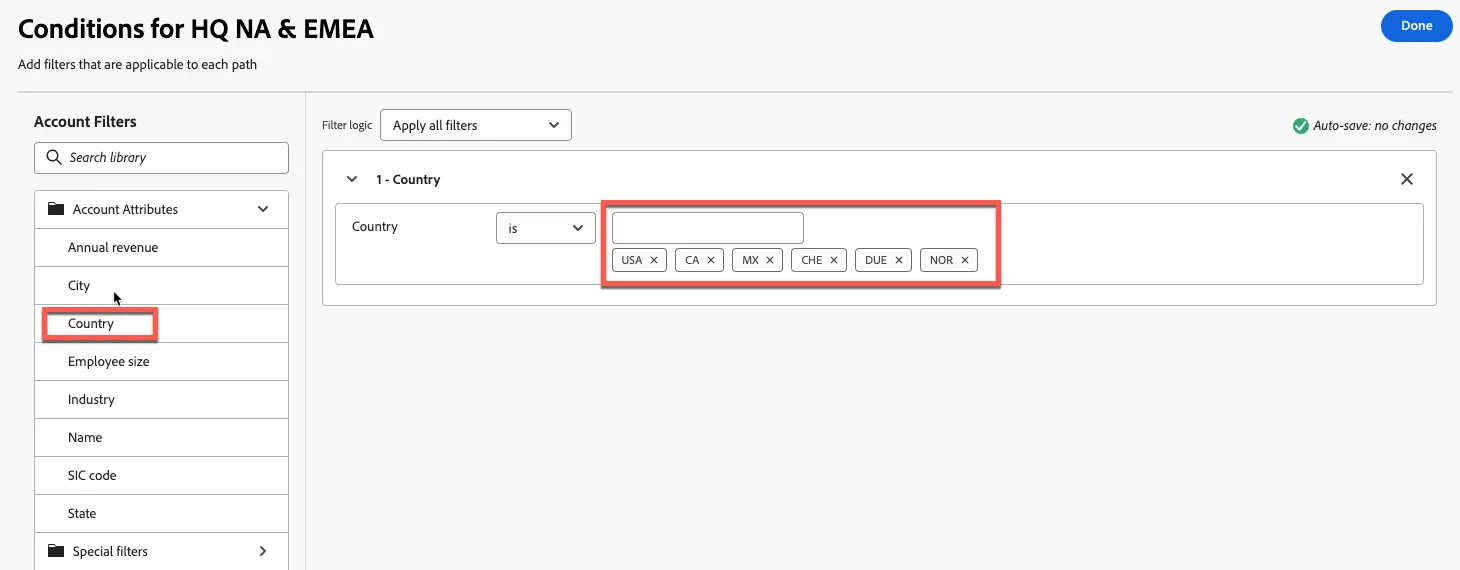Click the 'Auto-save: no changes' status text
Screen dimensions: 1460x570
click(x=1375, y=126)
